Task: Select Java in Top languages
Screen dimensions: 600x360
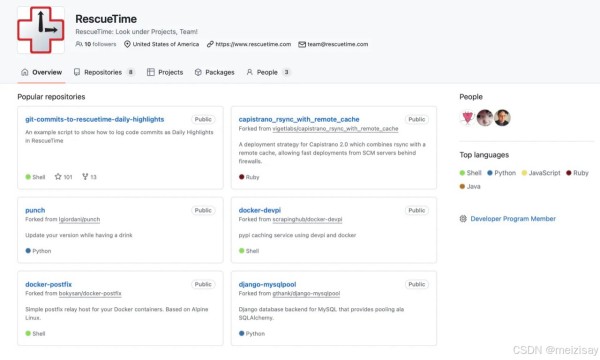Action: tap(470, 187)
